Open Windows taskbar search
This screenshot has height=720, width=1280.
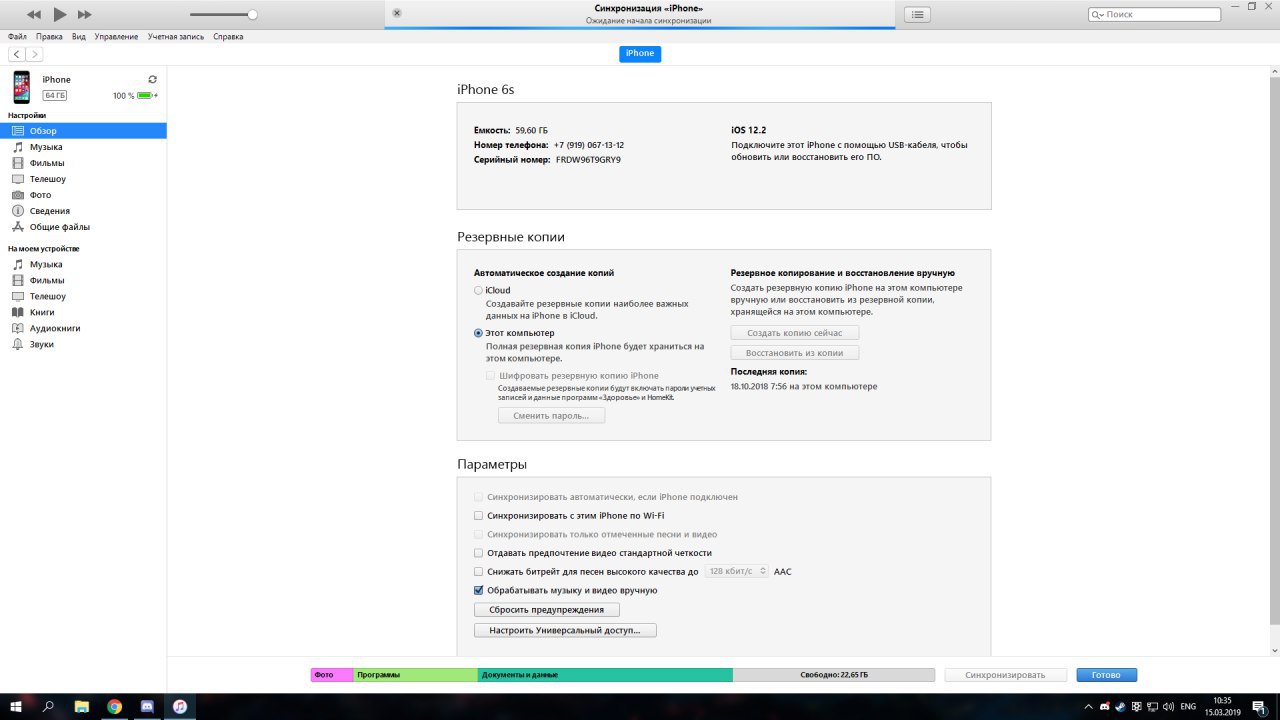[x=49, y=706]
